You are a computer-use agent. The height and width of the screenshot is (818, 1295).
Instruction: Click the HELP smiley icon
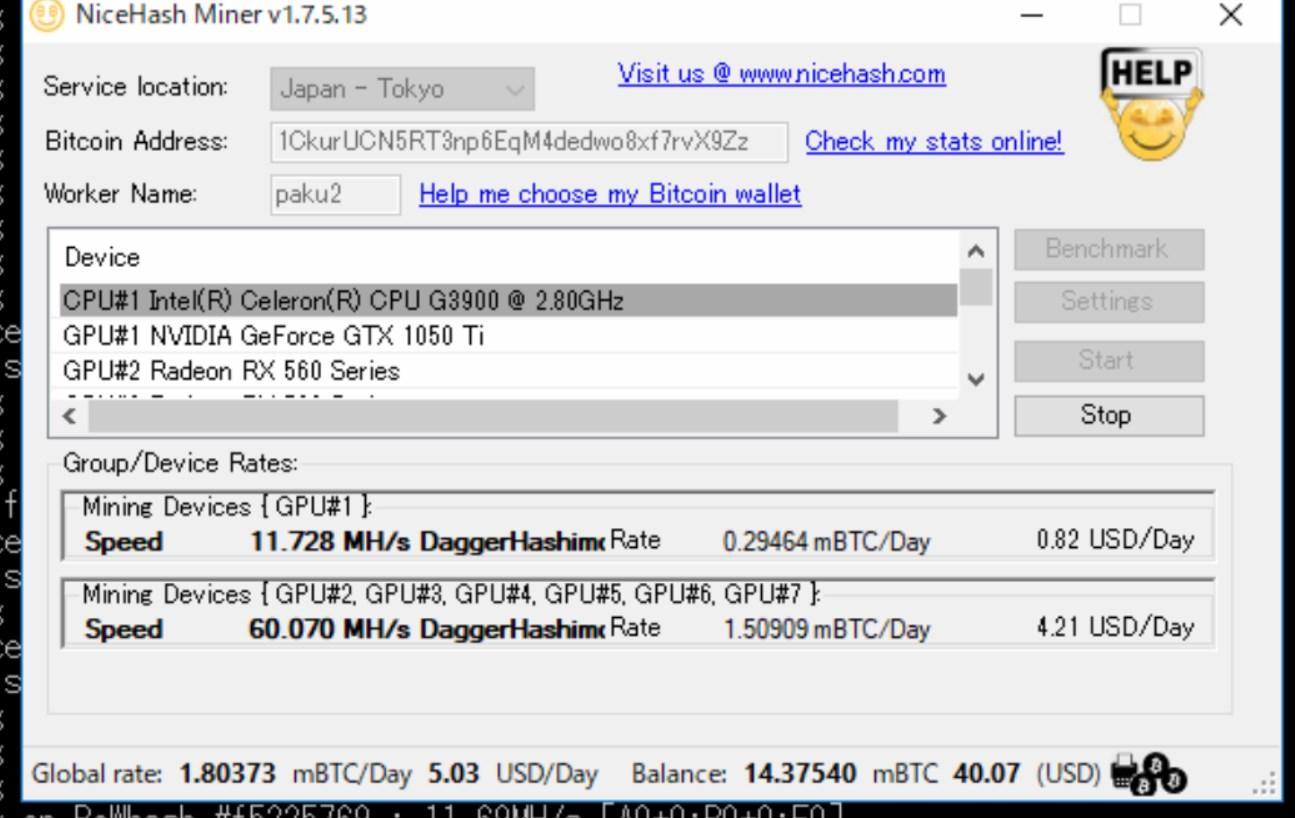click(1150, 106)
